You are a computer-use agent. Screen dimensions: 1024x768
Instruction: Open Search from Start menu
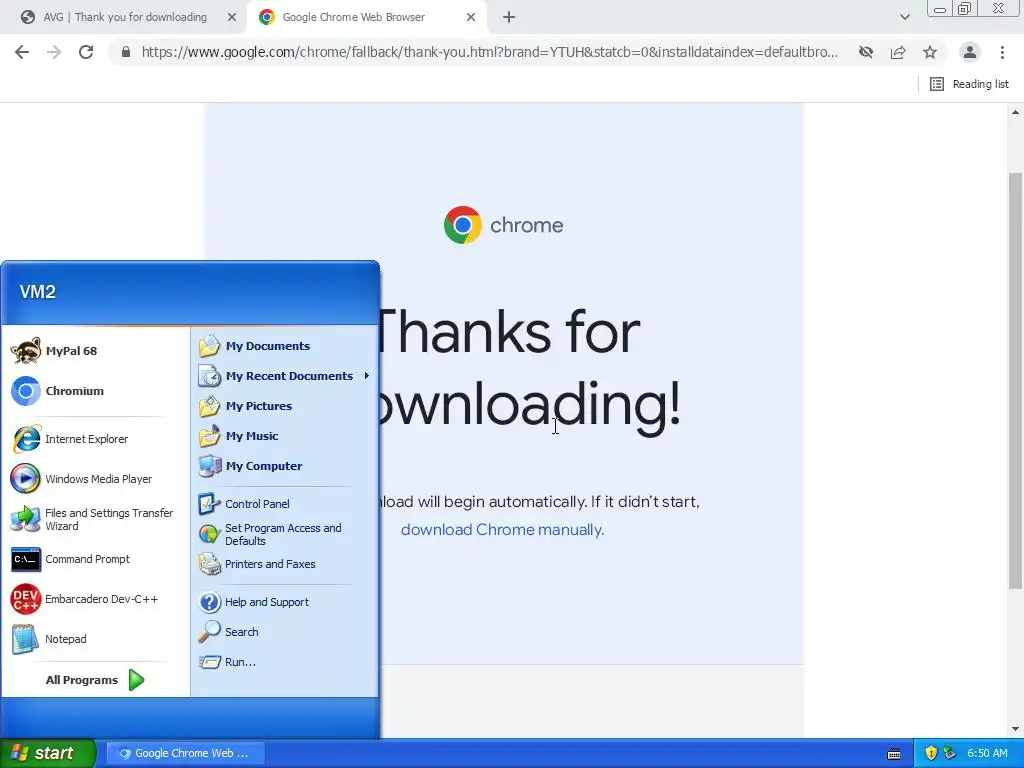pyautogui.click(x=242, y=632)
